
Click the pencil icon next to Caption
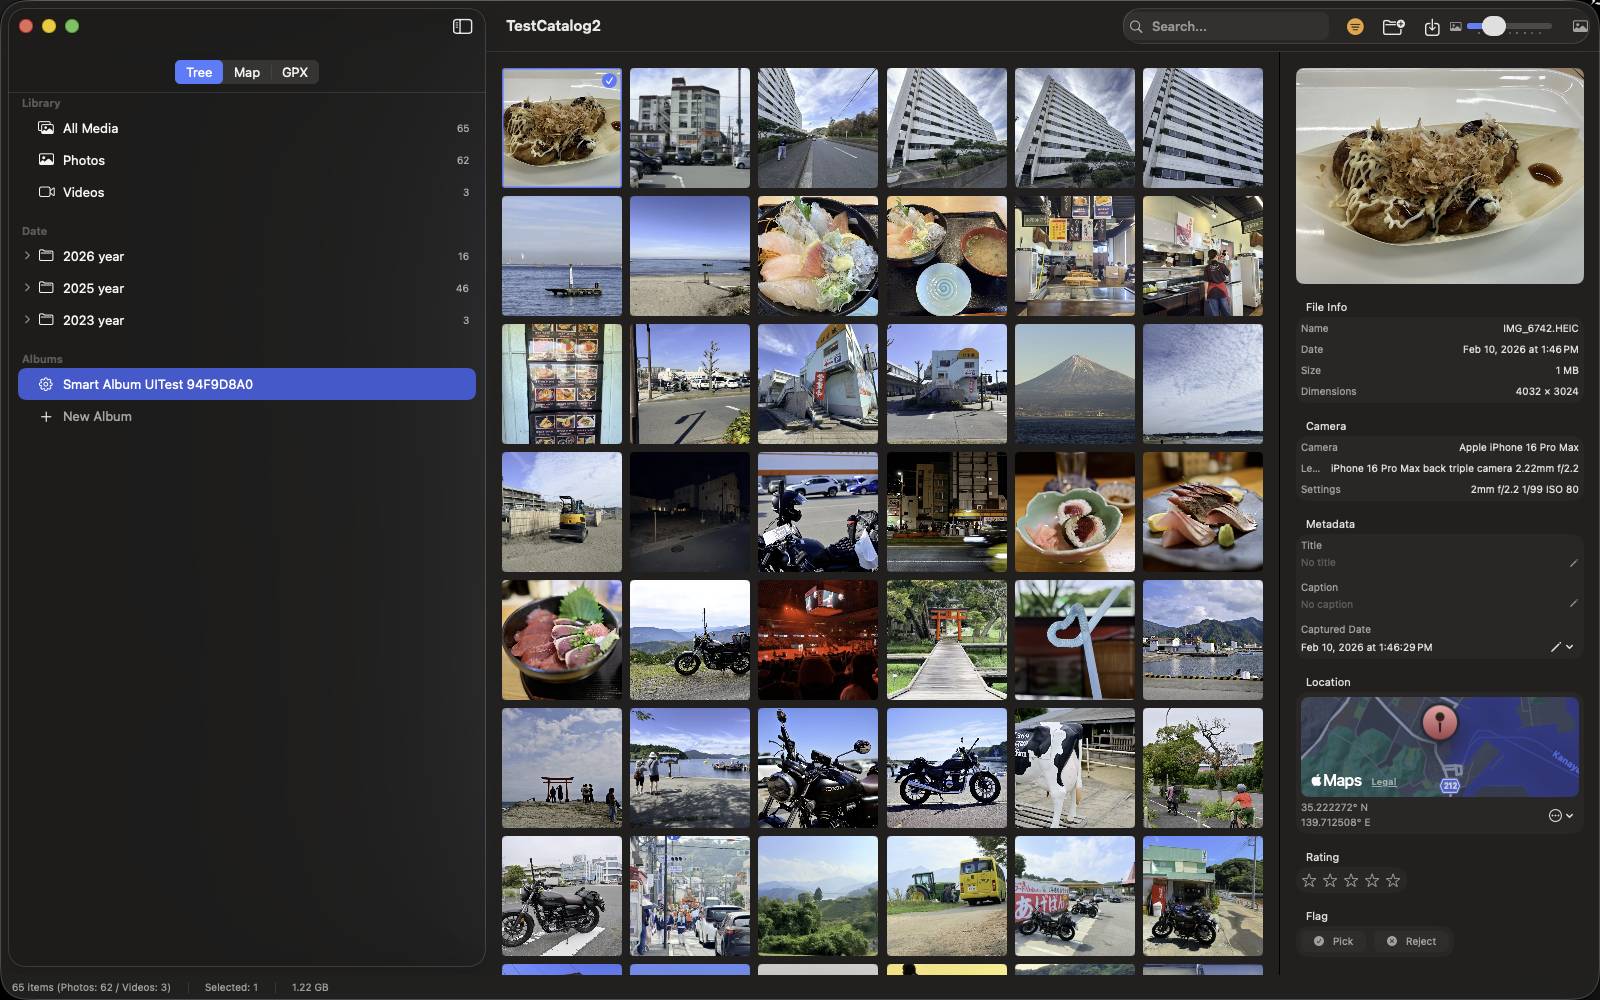coord(1573,604)
